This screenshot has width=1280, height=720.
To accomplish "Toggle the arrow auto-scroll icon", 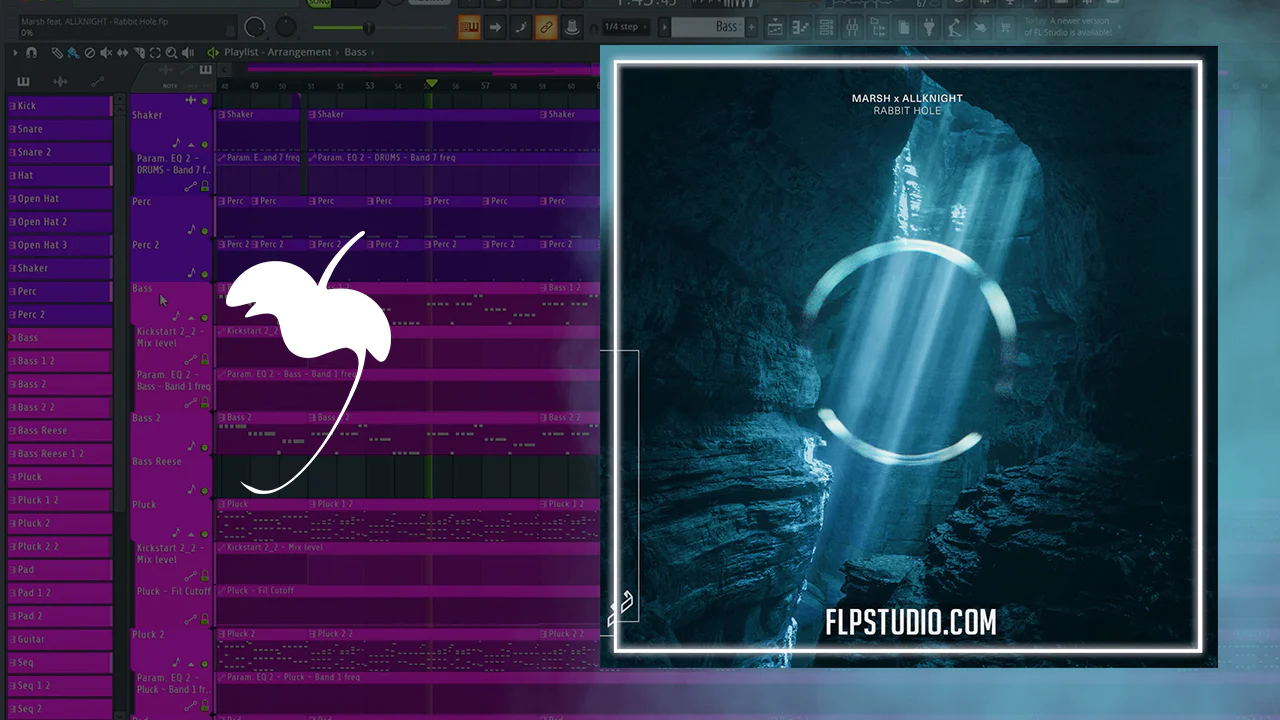I will point(495,27).
